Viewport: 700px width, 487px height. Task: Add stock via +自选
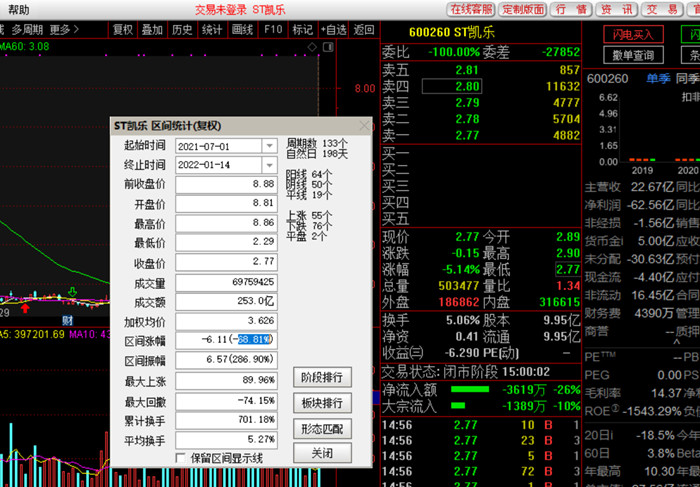pos(333,30)
